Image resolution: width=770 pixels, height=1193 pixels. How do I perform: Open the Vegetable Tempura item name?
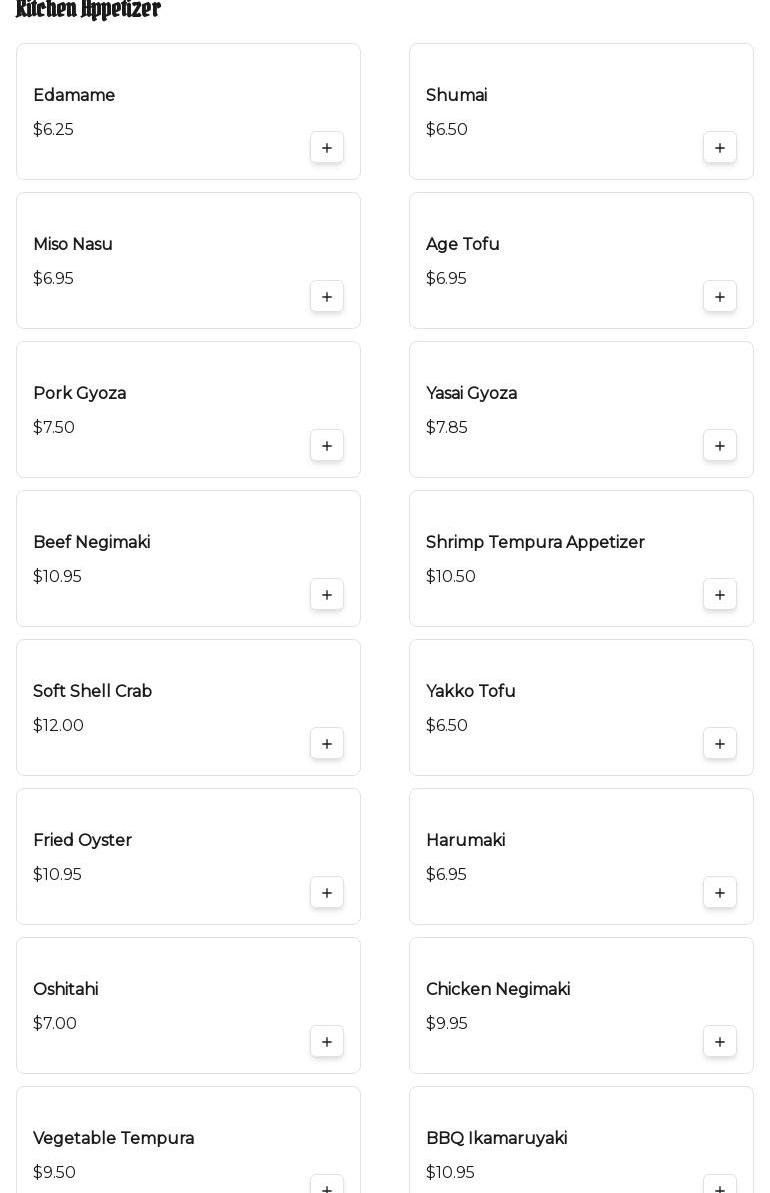(114, 1138)
